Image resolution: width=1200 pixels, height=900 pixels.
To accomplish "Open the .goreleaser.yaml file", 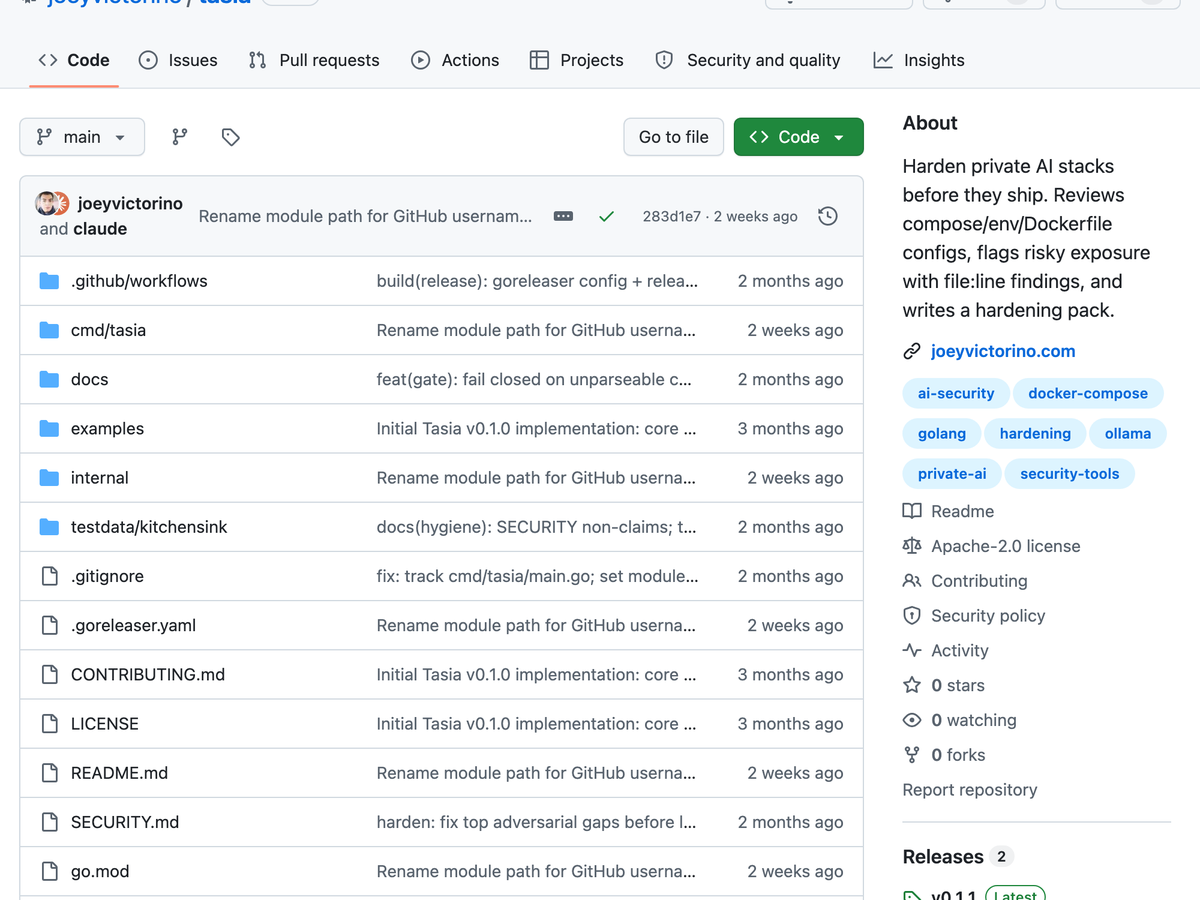I will click(x=133, y=625).
